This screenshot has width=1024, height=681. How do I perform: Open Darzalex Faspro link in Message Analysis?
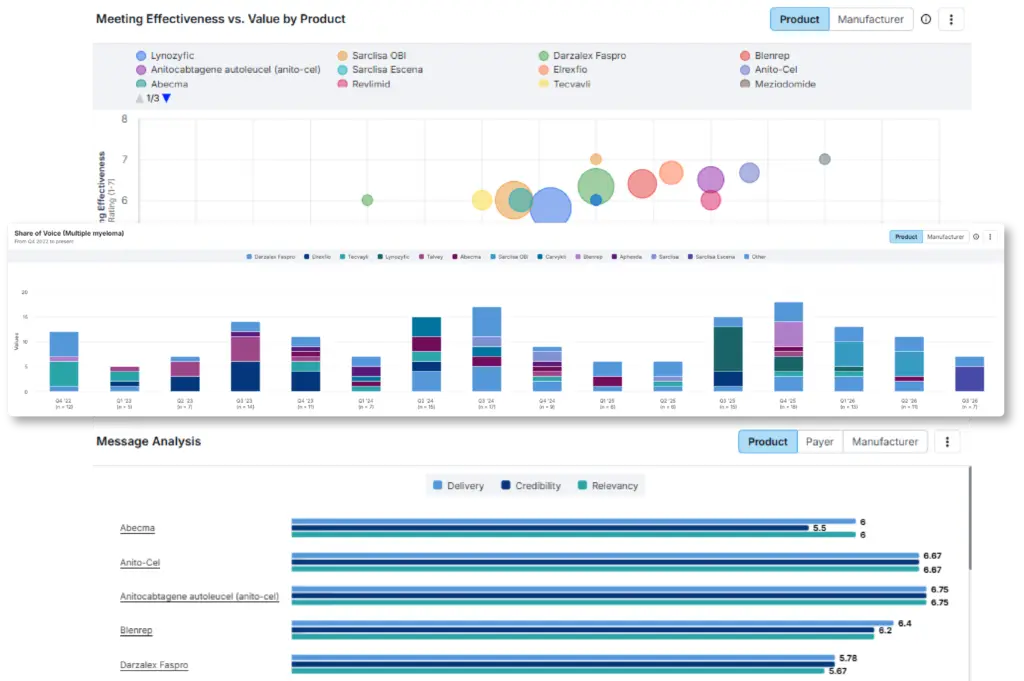click(153, 665)
